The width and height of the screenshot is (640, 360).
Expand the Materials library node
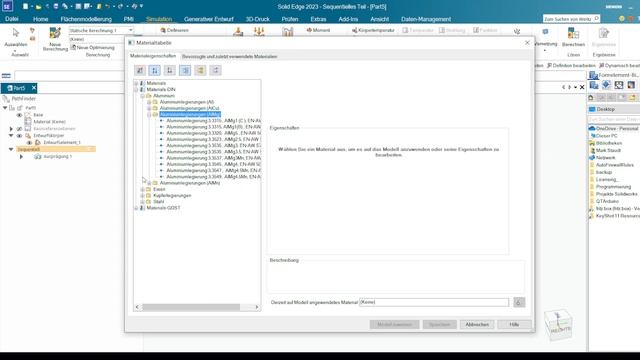tap(136, 83)
